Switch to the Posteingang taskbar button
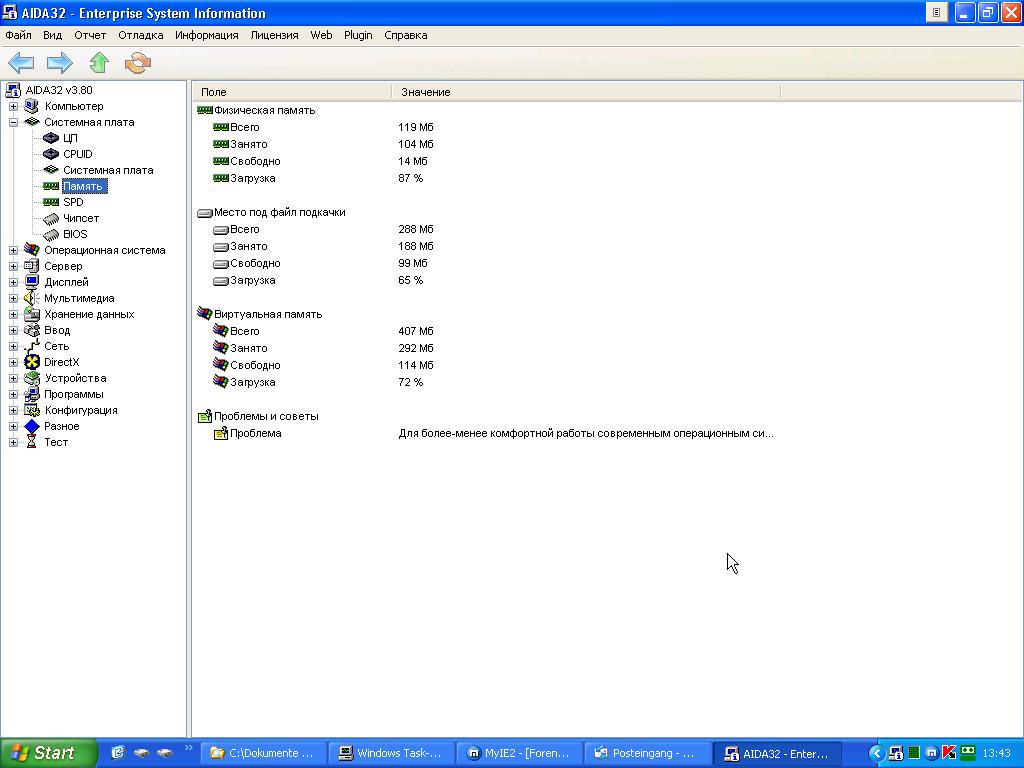1024x768 pixels. point(647,753)
